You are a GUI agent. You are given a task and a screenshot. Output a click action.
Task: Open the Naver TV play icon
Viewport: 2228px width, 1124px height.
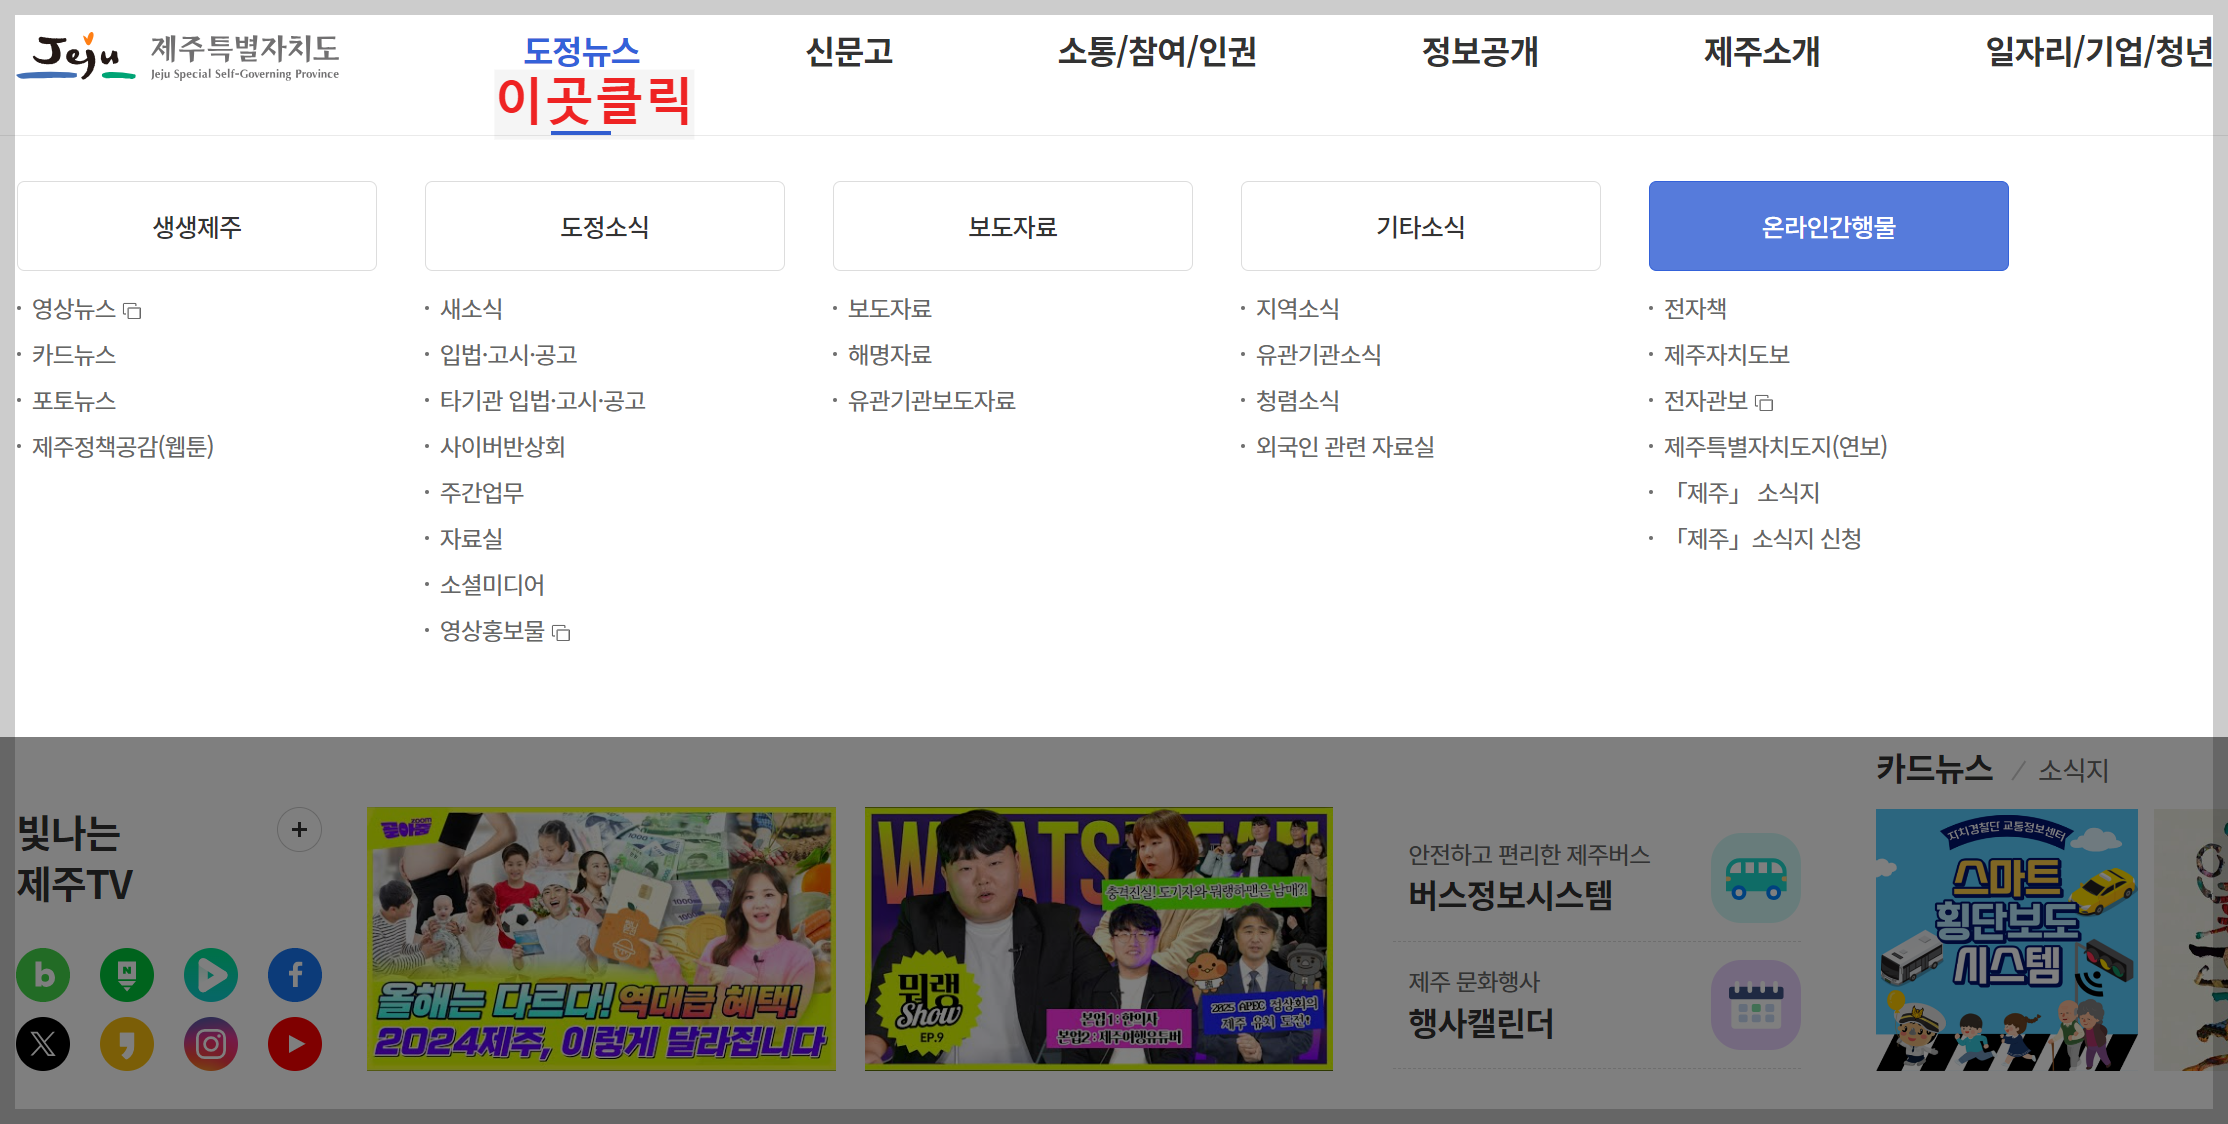[x=211, y=975]
